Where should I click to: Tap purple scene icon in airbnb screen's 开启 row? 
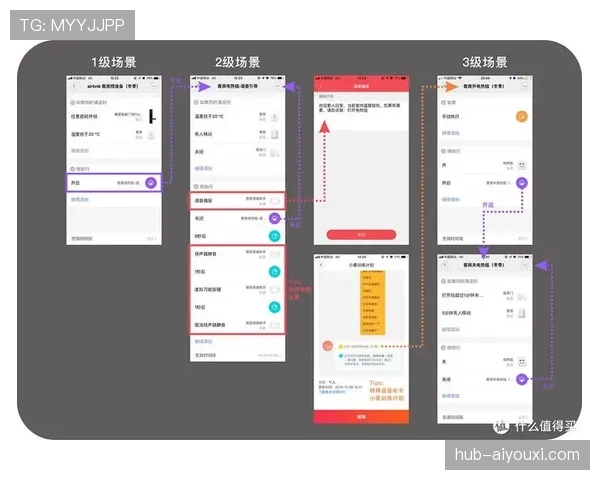(x=151, y=183)
